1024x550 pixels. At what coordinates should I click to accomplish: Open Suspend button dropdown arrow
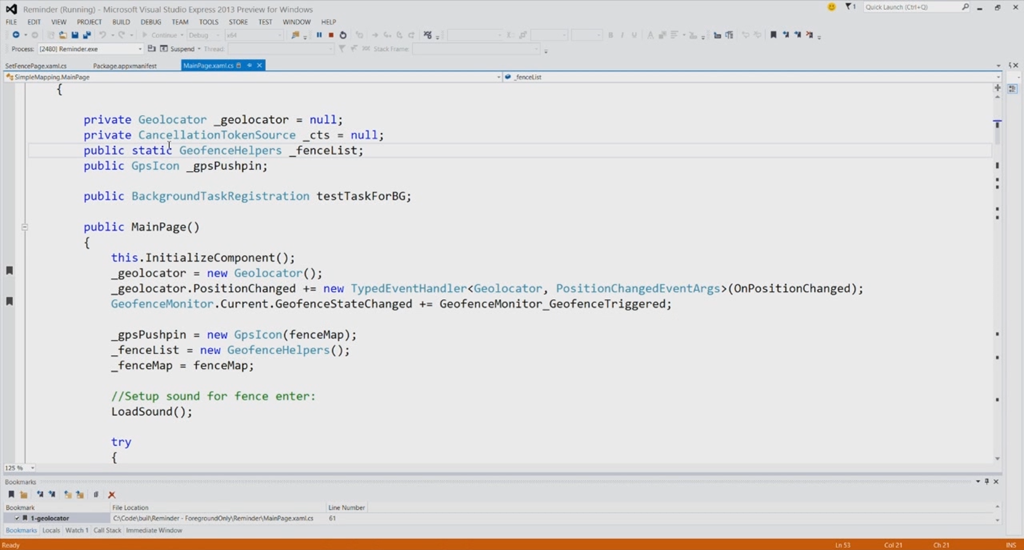(199, 49)
